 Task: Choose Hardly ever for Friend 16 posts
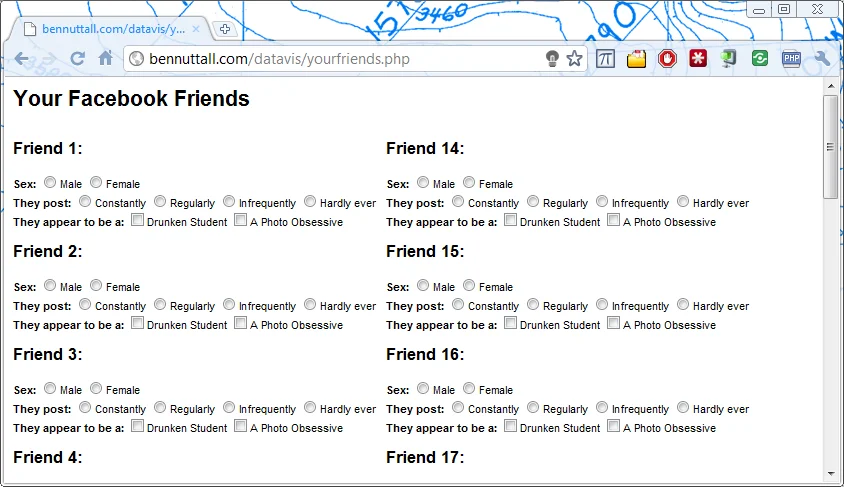pyautogui.click(x=683, y=407)
